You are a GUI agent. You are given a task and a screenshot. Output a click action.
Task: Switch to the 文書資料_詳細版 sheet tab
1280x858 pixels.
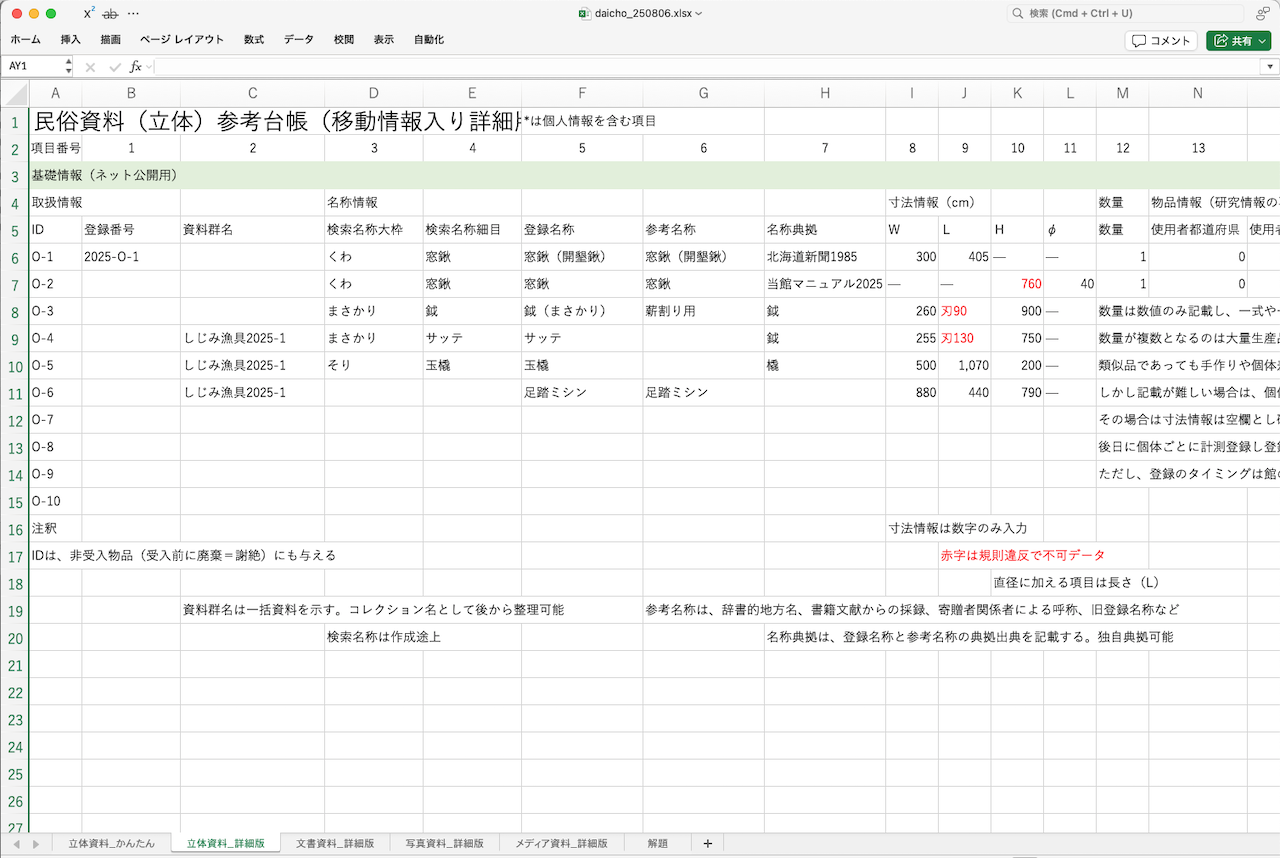pos(334,843)
